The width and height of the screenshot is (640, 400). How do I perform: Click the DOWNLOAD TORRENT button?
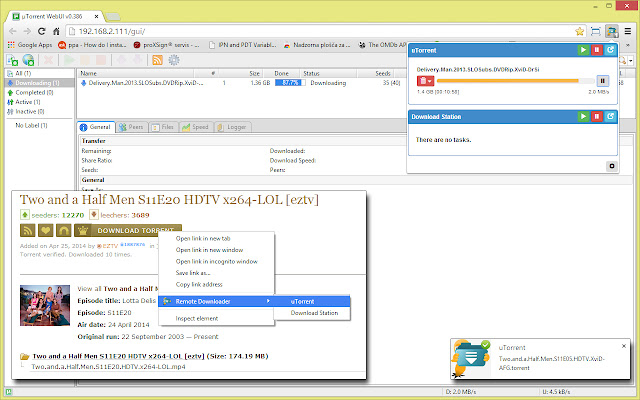pyautogui.click(x=128, y=231)
